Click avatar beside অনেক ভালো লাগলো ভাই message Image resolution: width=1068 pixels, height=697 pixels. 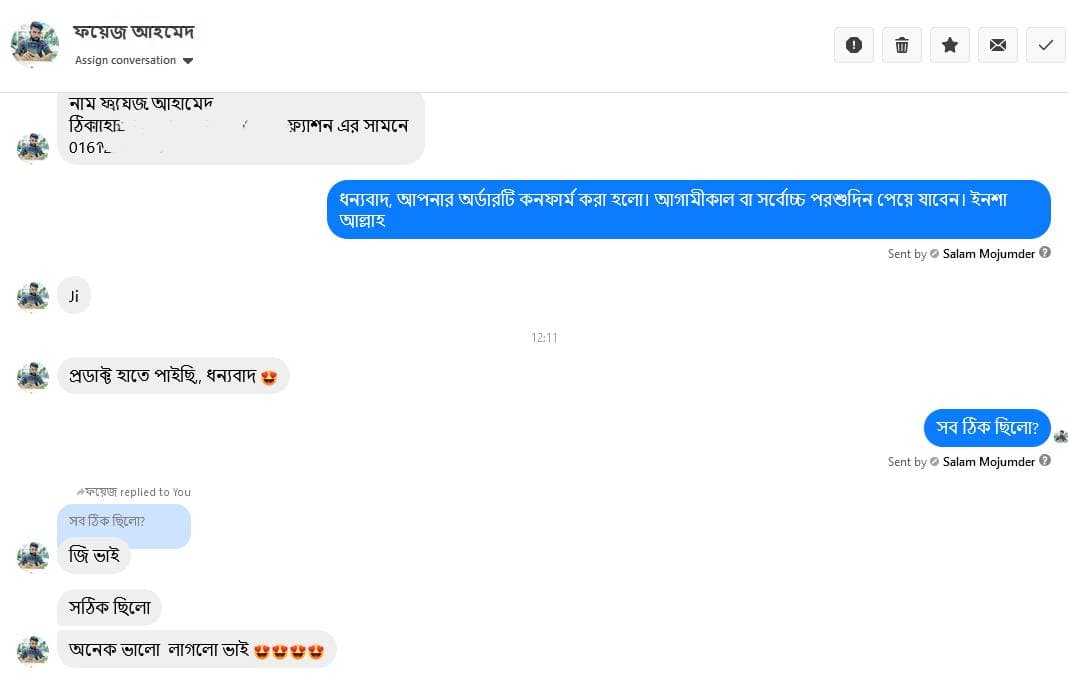(33, 650)
